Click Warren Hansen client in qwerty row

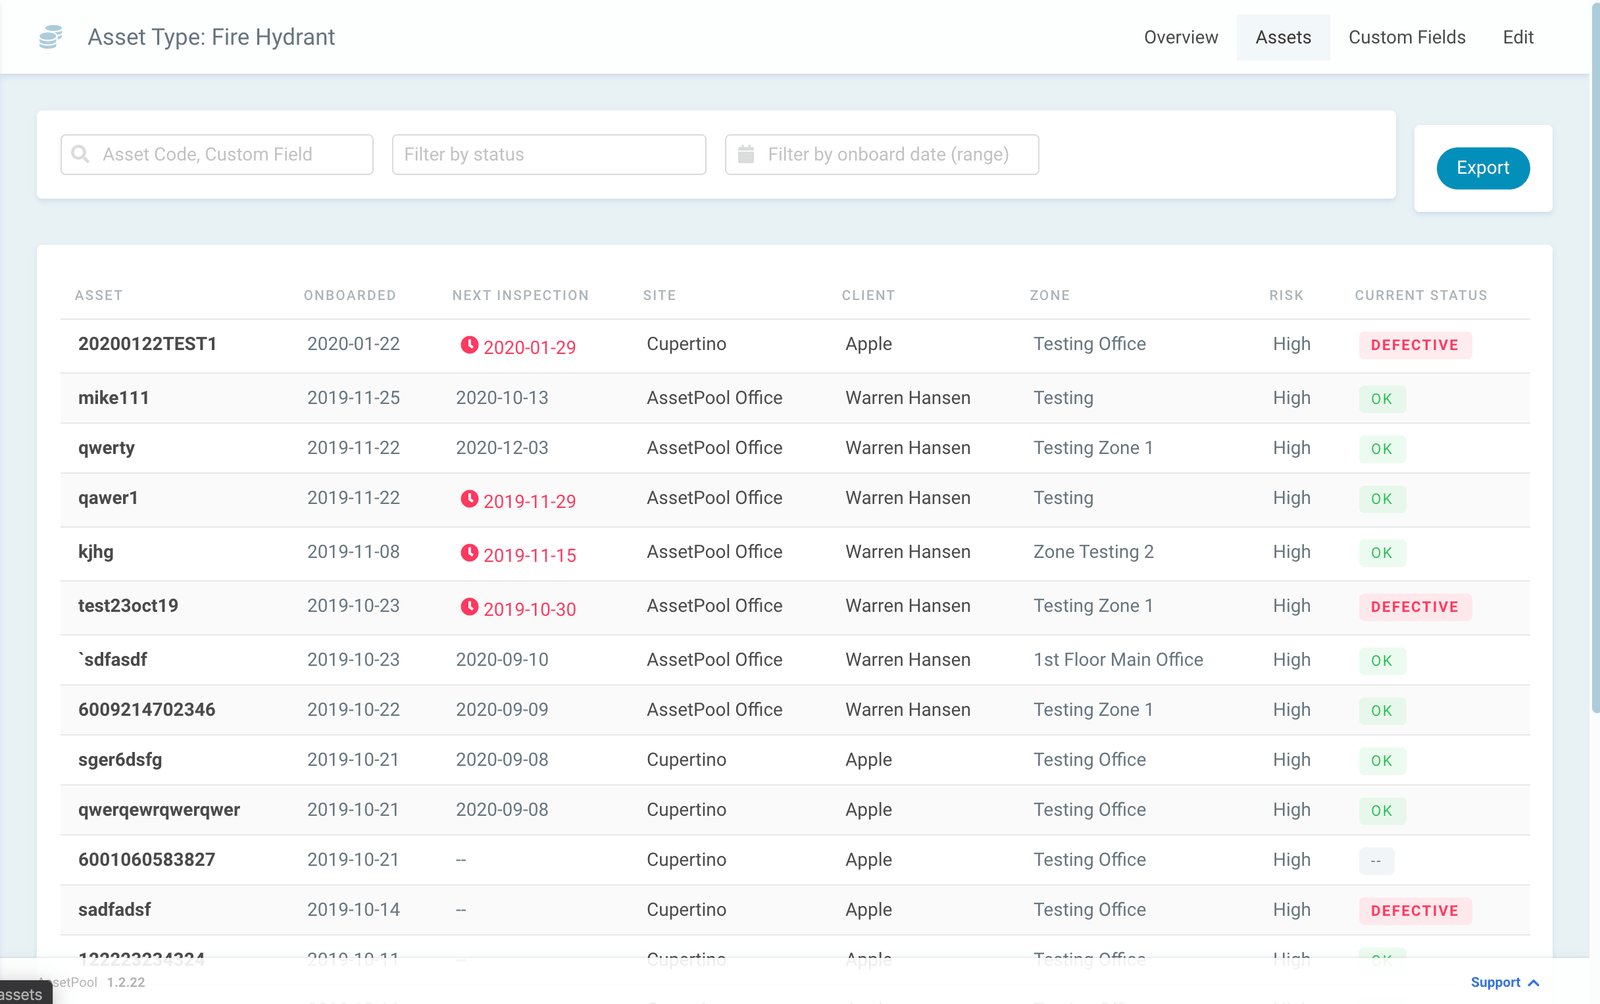click(908, 448)
